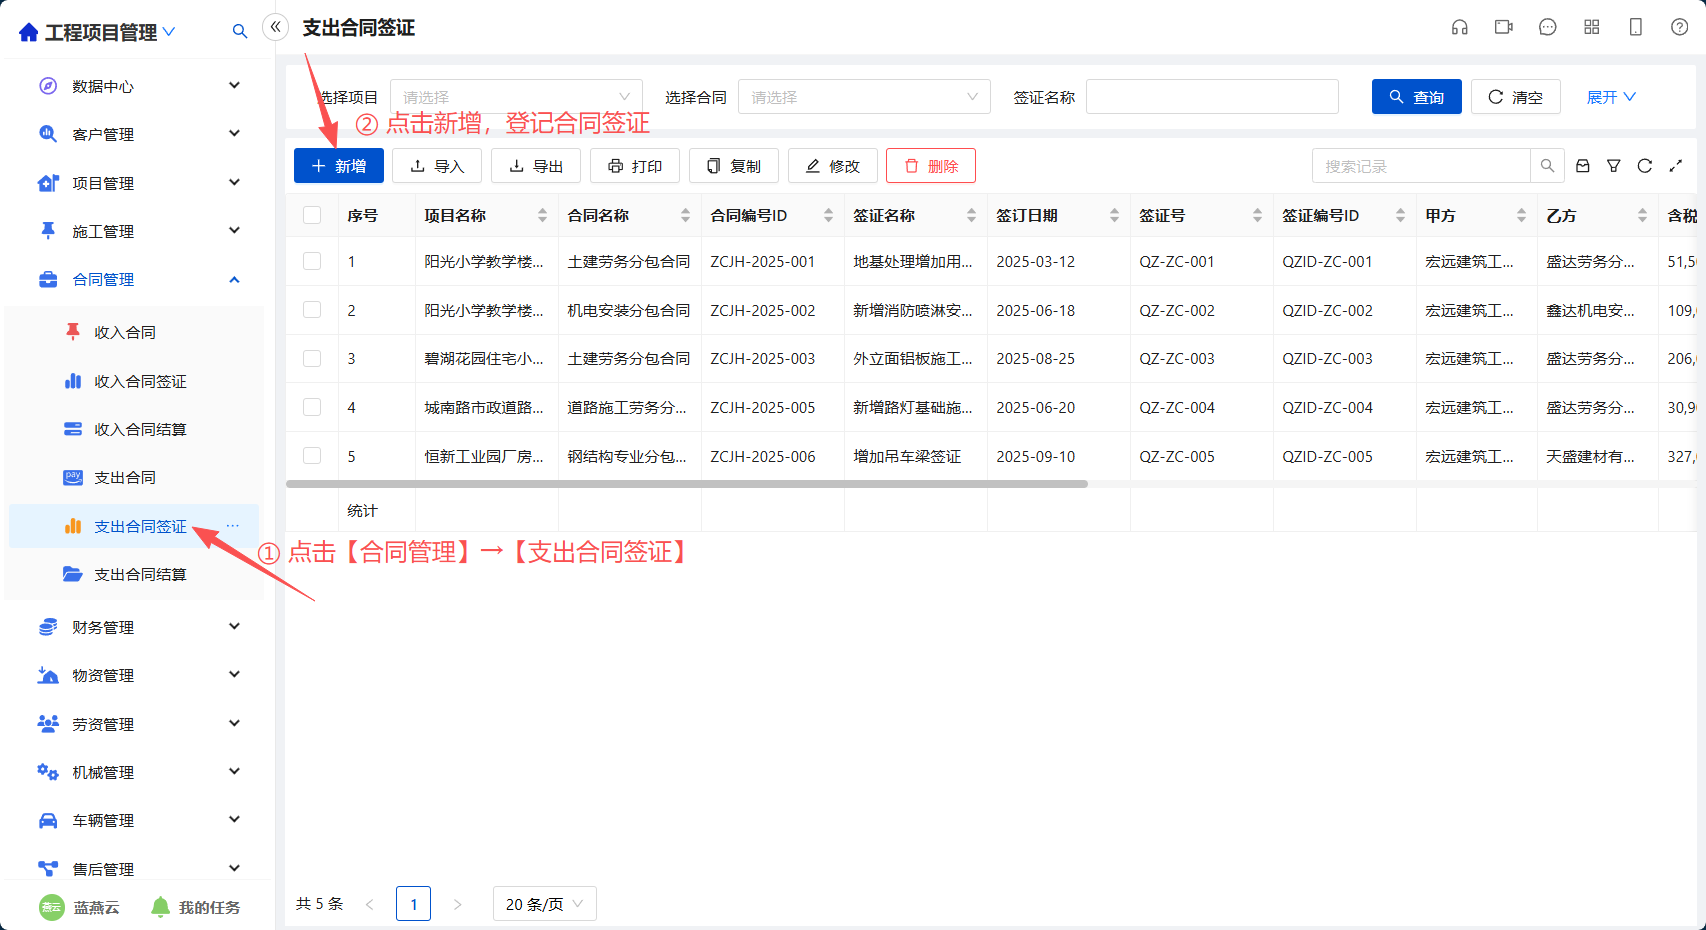This screenshot has width=1706, height=930.
Task: Click the 导入 button
Action: click(x=437, y=166)
